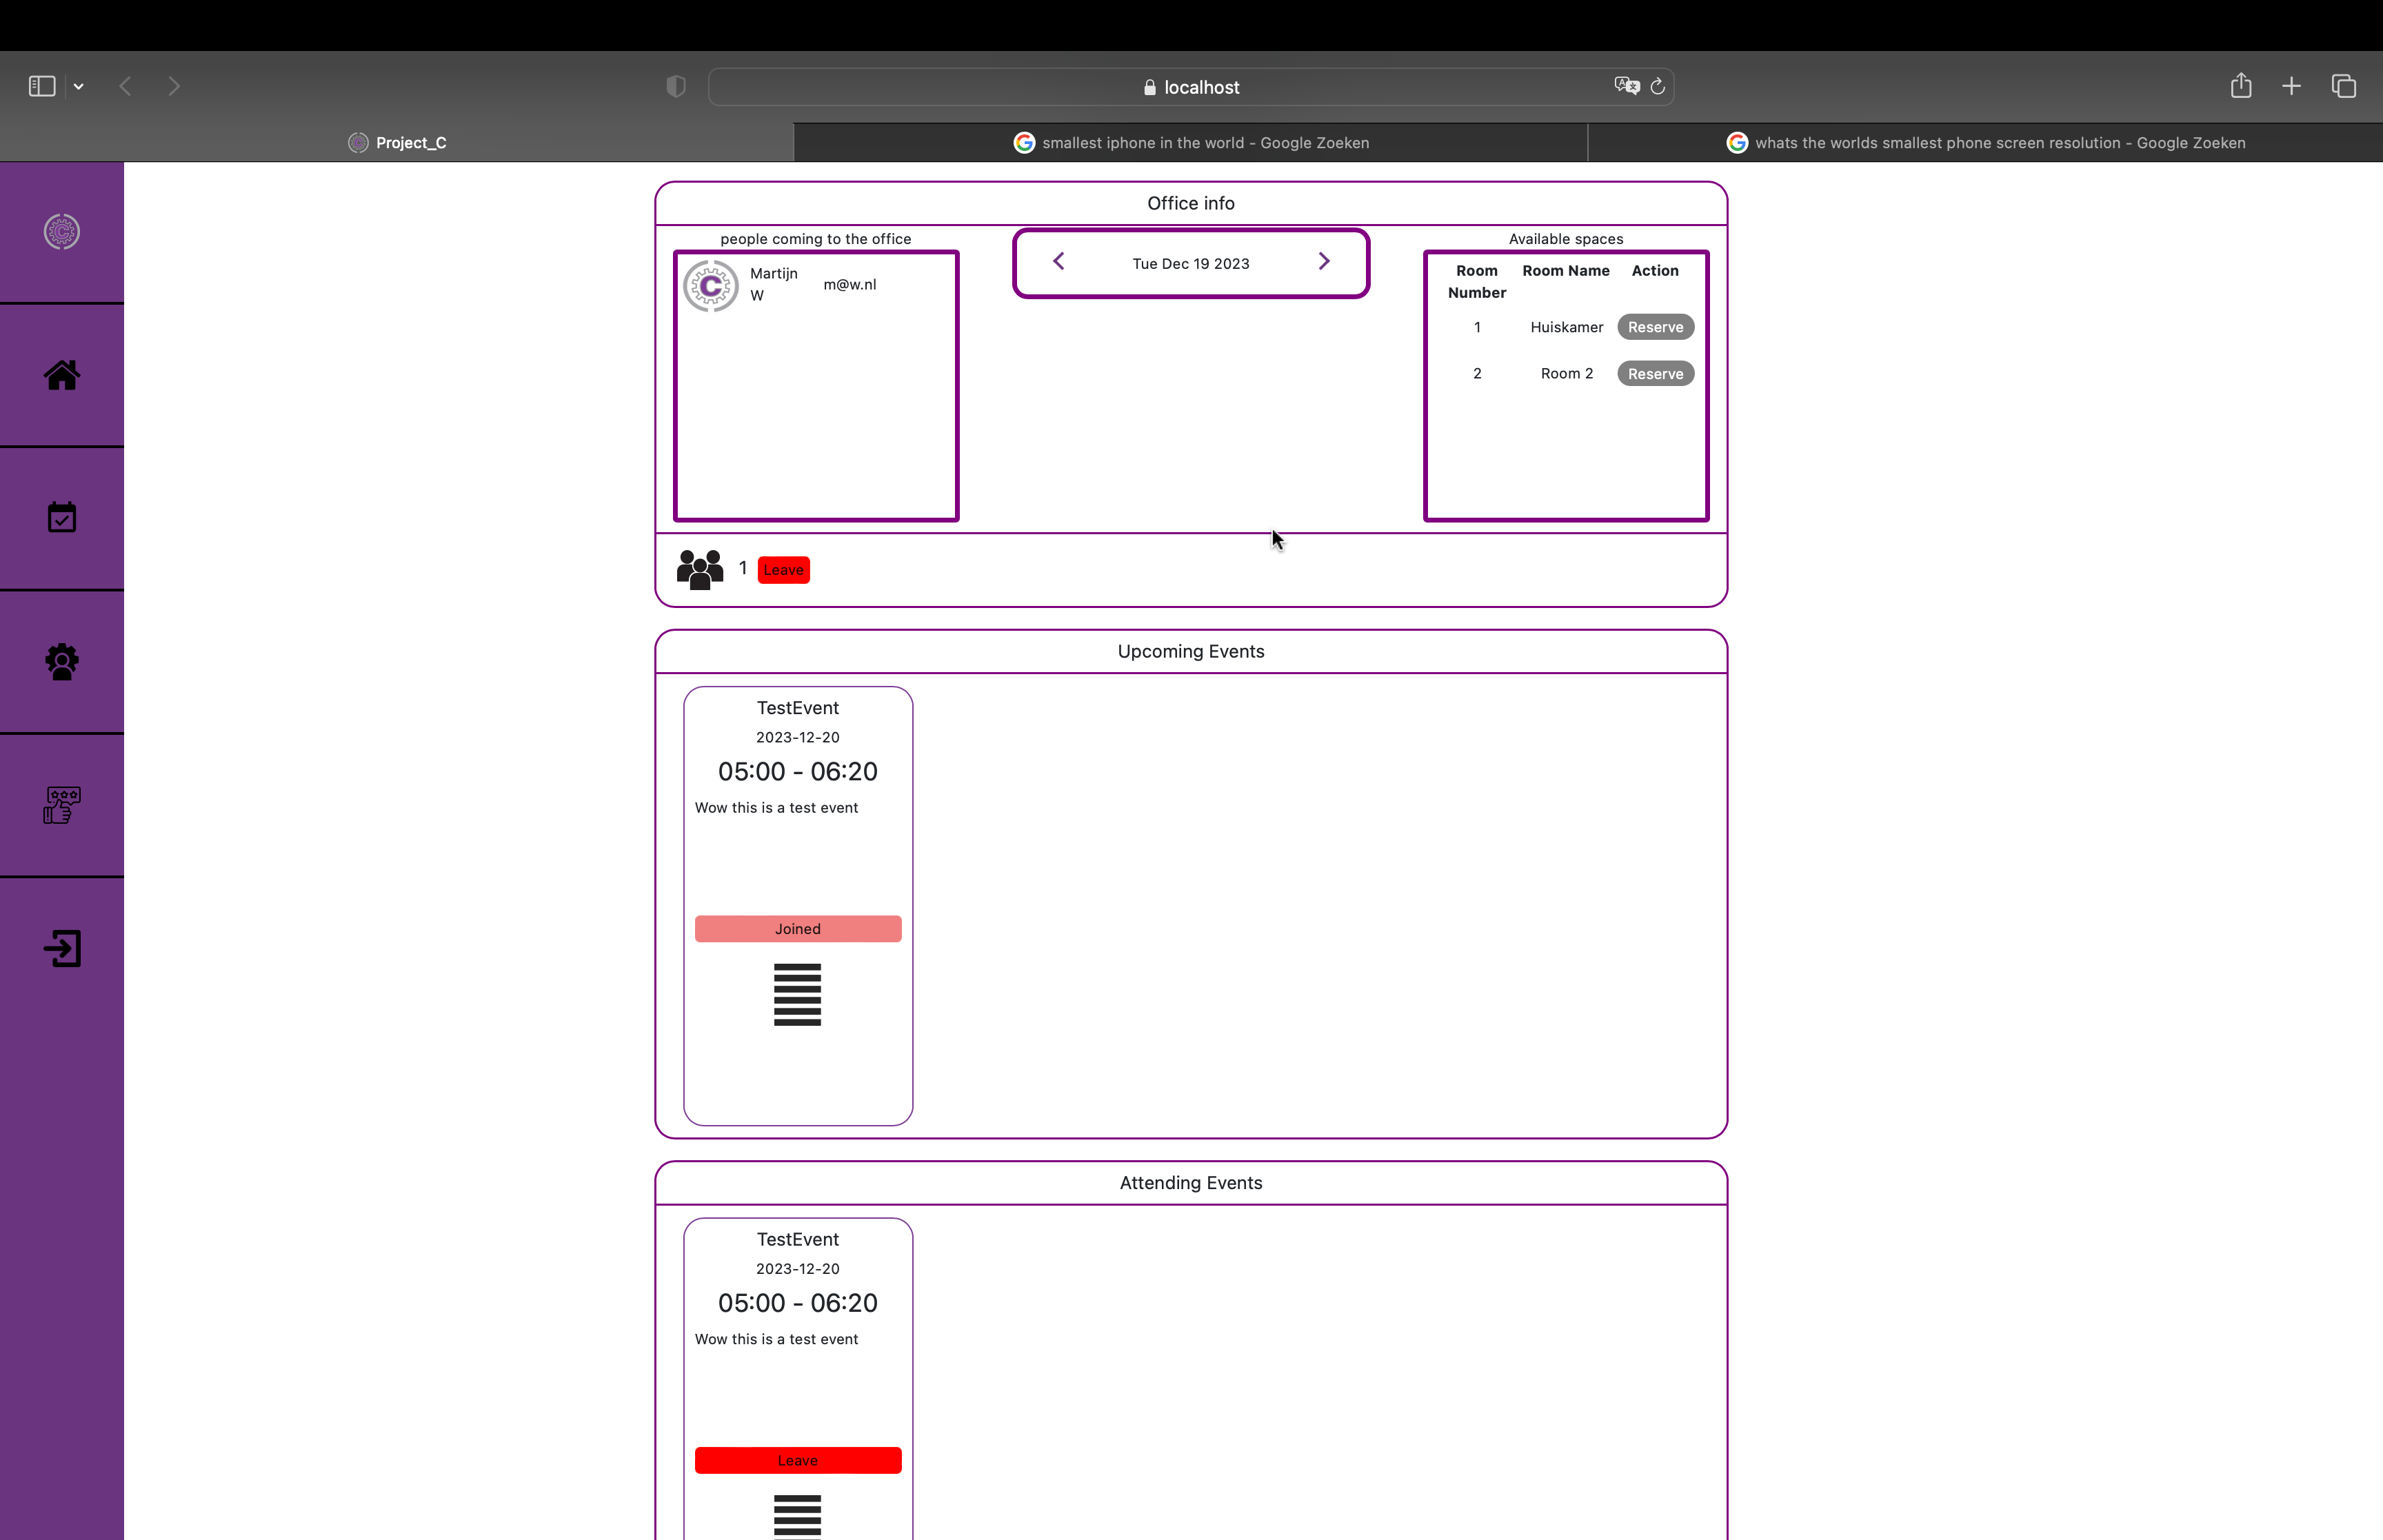Screen dimensions: 2383x1540
Task: Click red Leave button in Office info
Action: [x=784, y=570]
